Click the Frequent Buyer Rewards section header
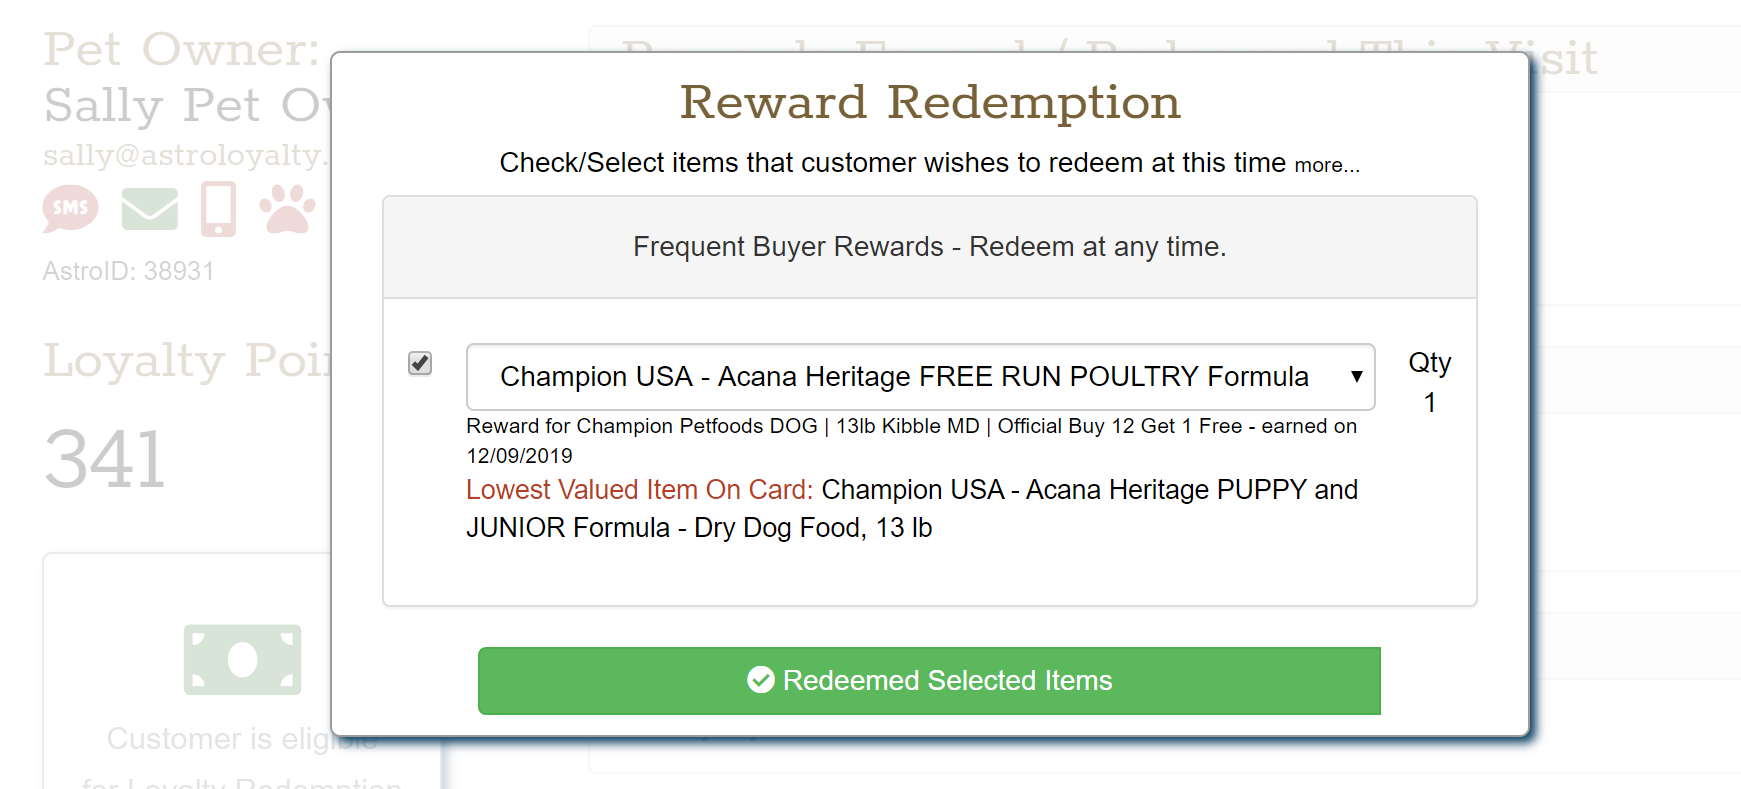The height and width of the screenshot is (789, 1741). tap(929, 247)
